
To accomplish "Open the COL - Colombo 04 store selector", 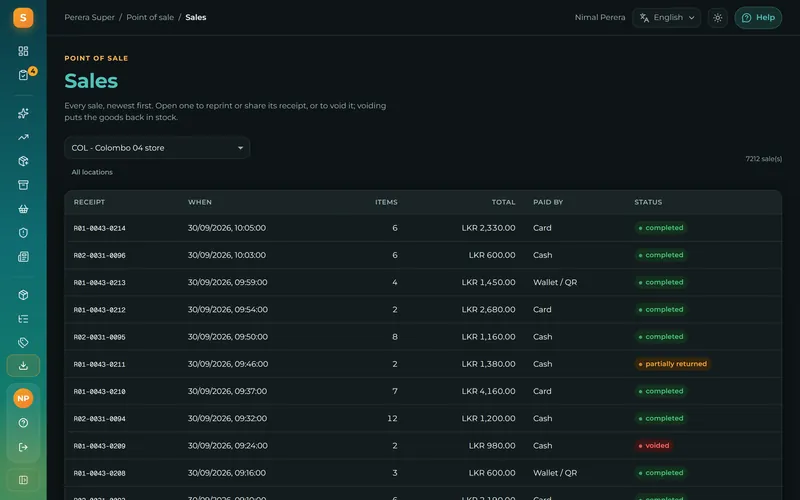I will click(157, 148).
